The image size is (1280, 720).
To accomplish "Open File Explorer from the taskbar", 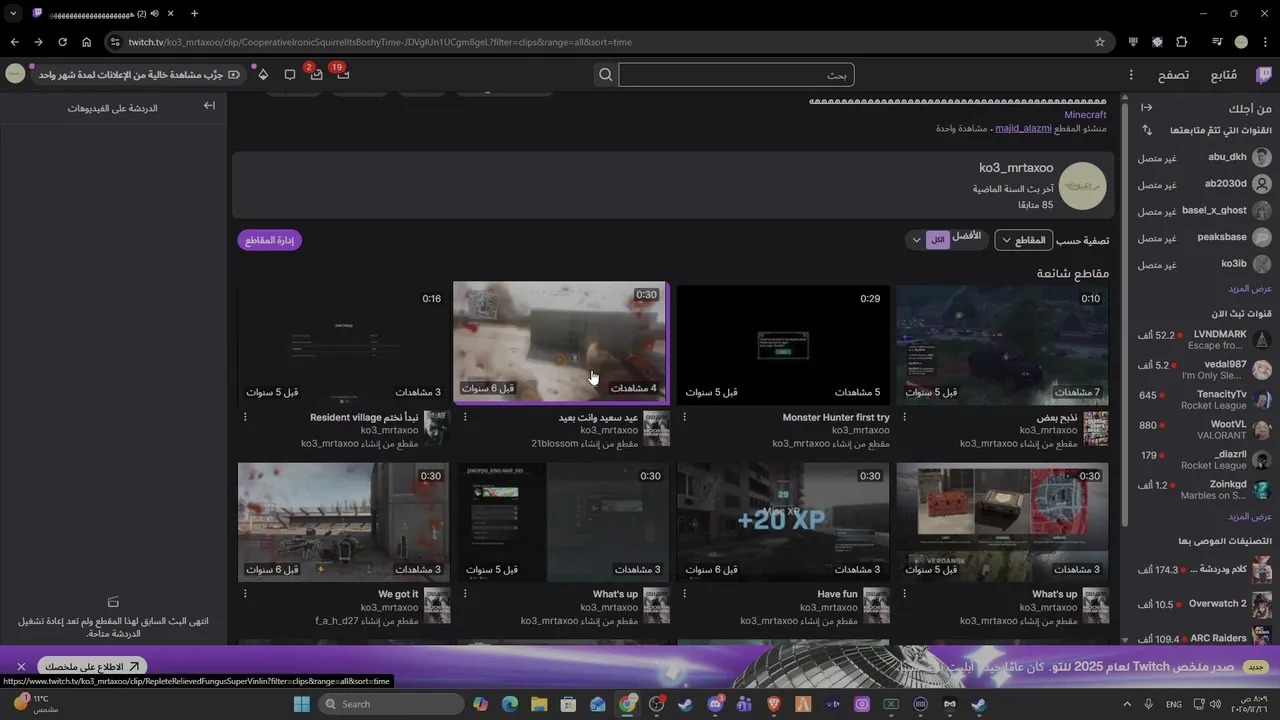I will tap(539, 704).
